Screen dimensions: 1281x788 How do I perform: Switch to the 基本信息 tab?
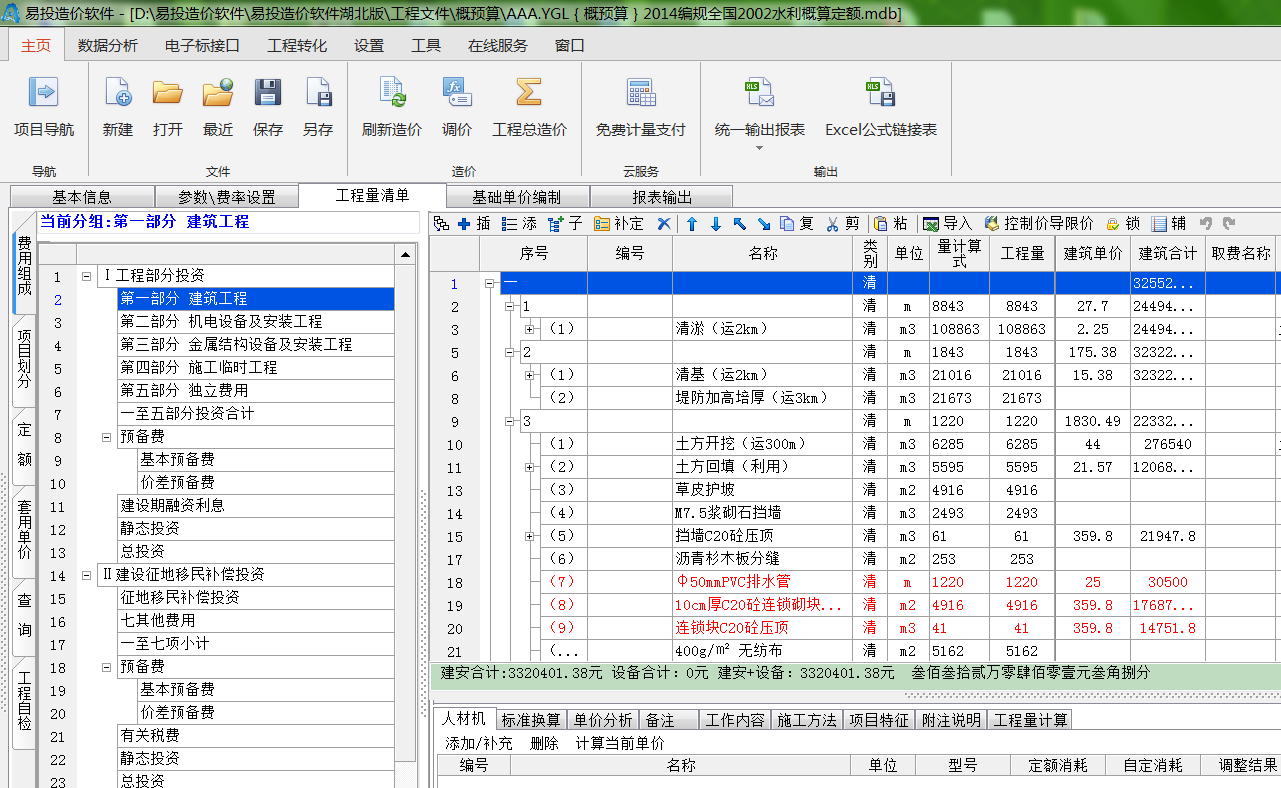(x=82, y=197)
